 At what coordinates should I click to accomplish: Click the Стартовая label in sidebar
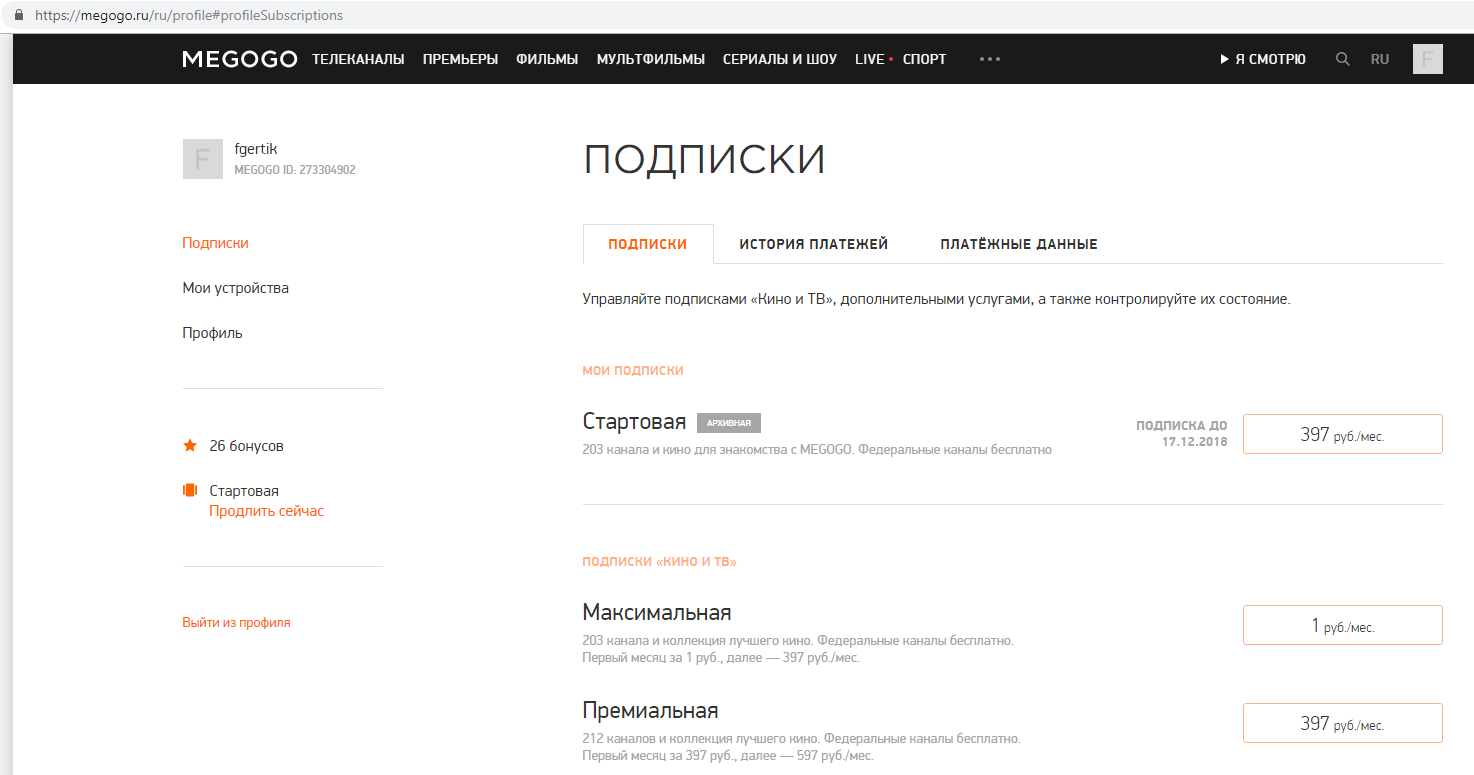(244, 491)
